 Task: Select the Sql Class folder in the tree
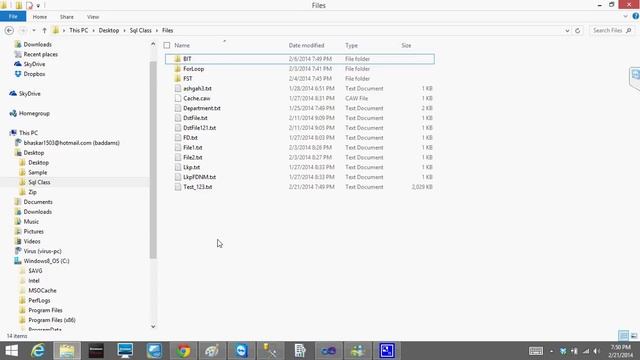coord(39,182)
